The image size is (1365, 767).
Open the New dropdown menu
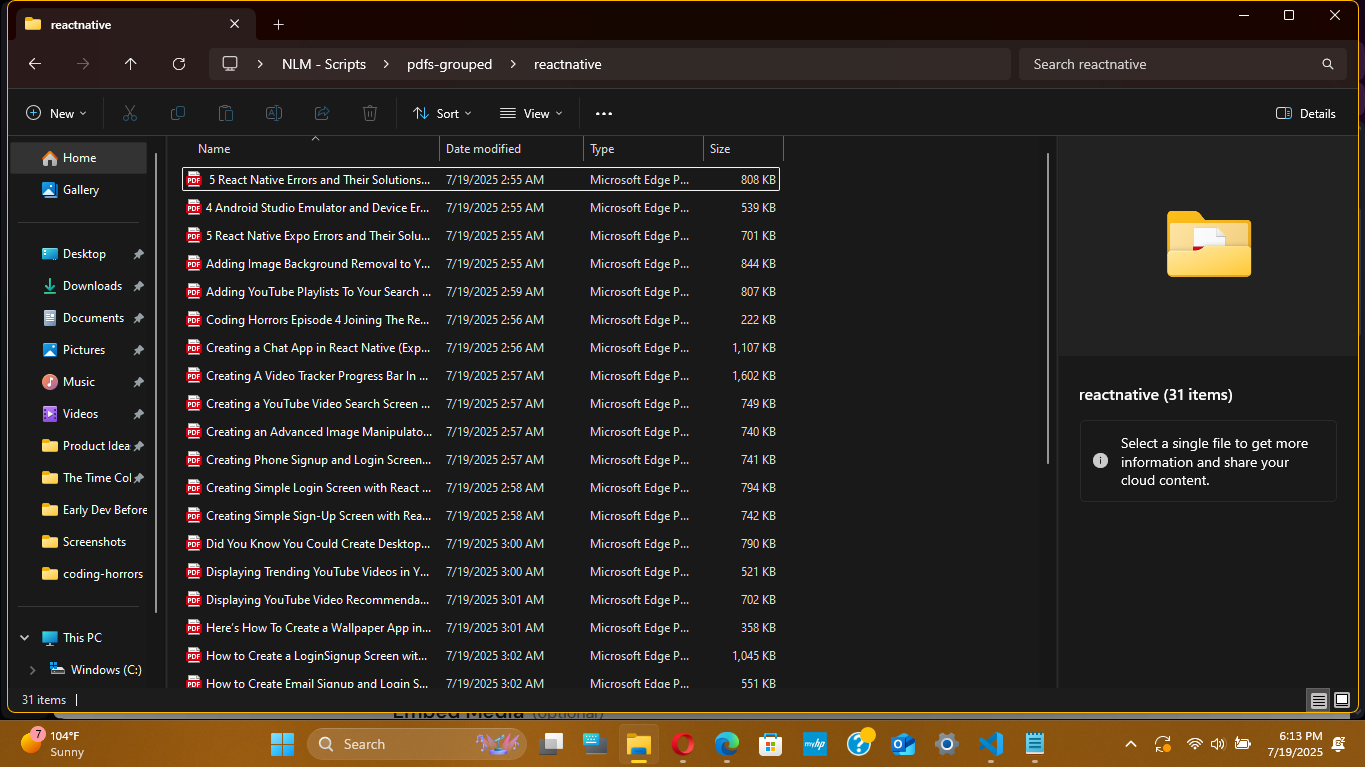tap(56, 113)
